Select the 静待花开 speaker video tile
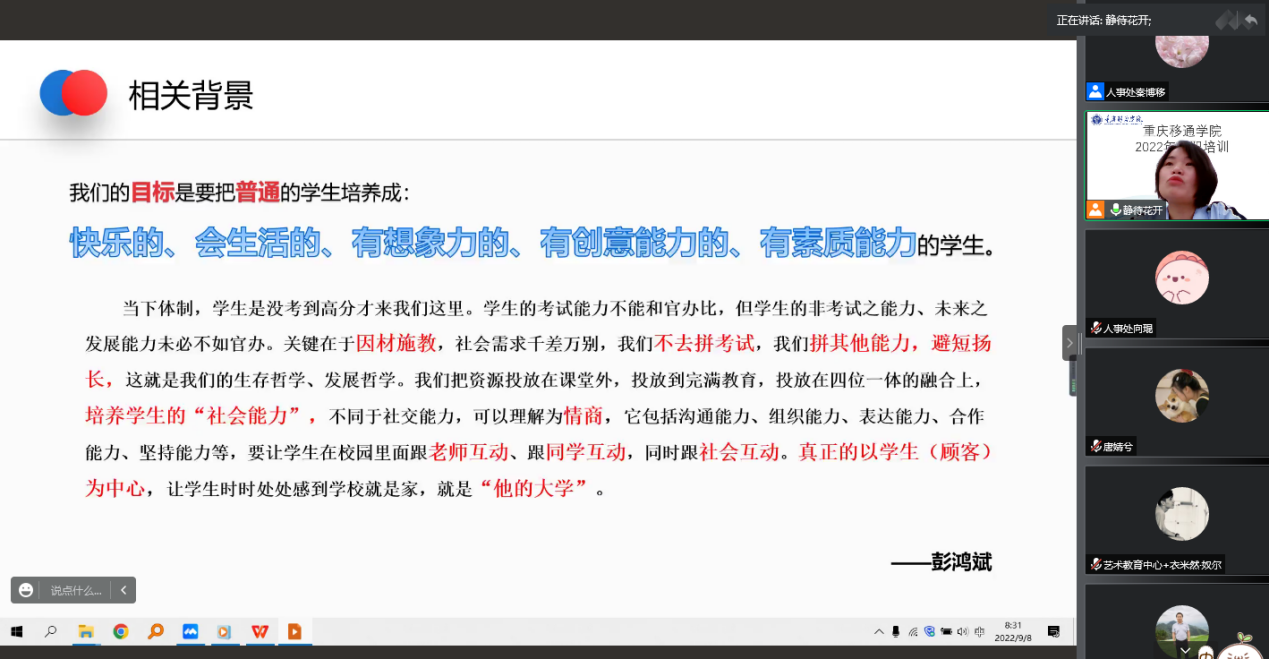Image resolution: width=1269 pixels, height=659 pixels. [1176, 165]
